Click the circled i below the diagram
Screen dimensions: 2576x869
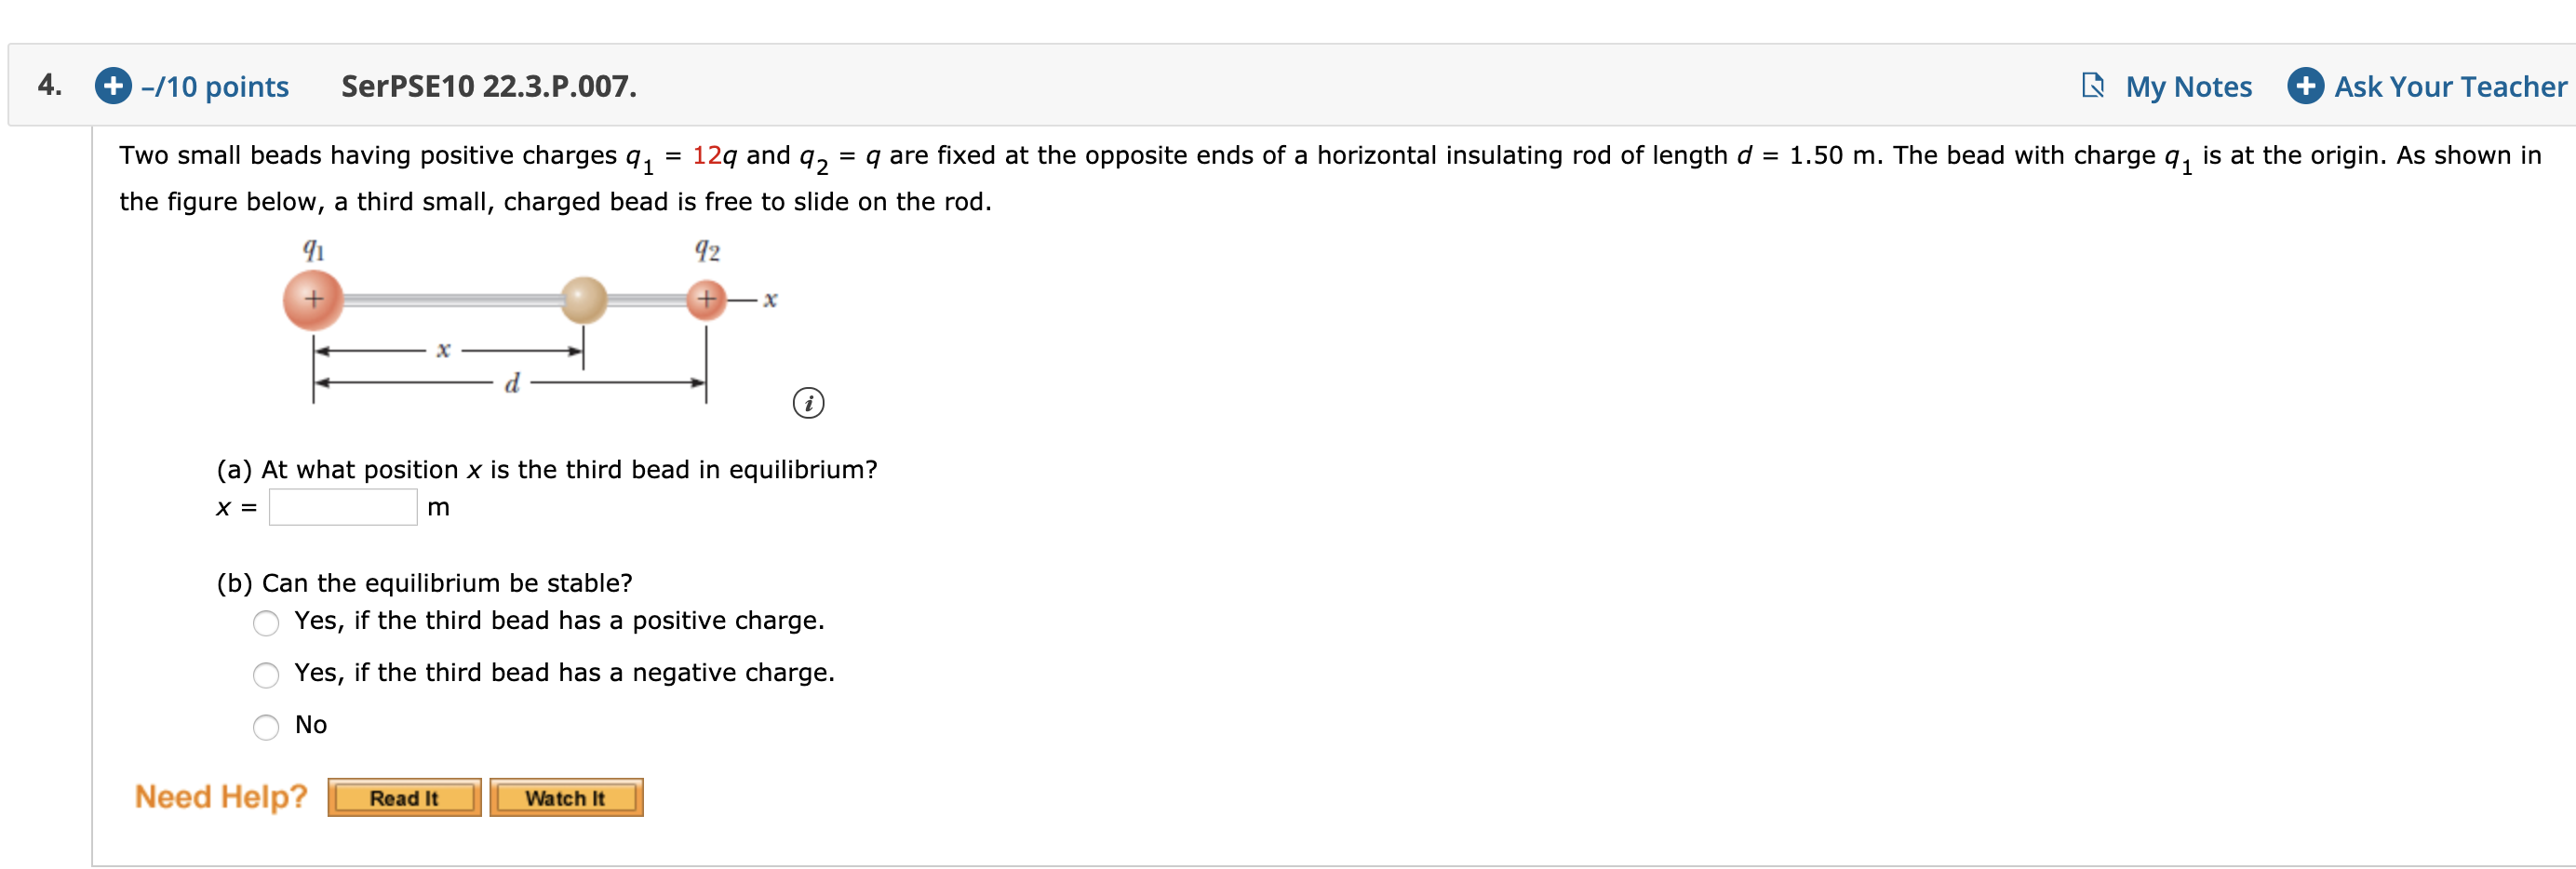point(808,404)
